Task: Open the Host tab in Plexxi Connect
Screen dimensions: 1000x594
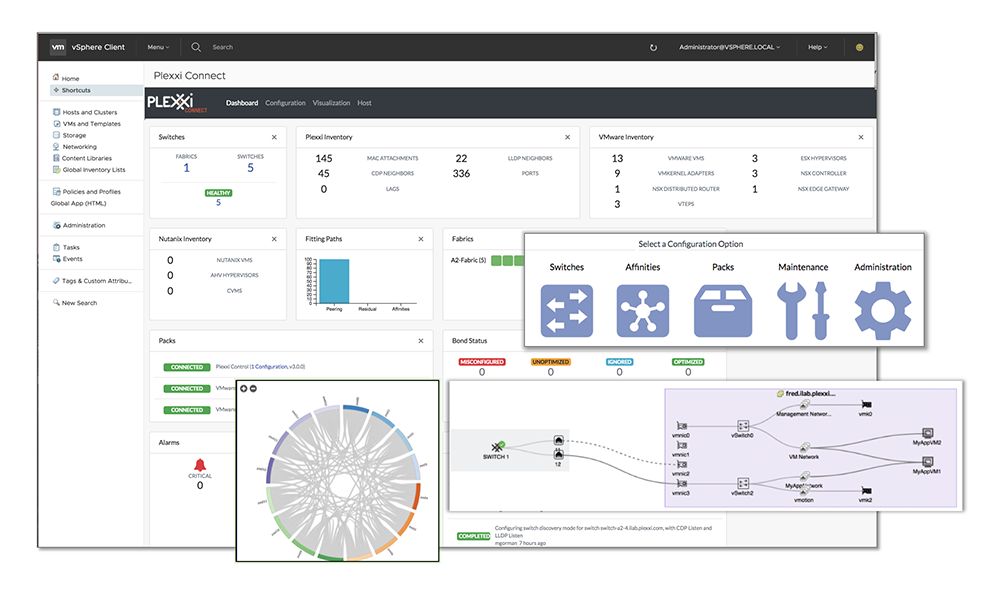Action: (x=364, y=102)
